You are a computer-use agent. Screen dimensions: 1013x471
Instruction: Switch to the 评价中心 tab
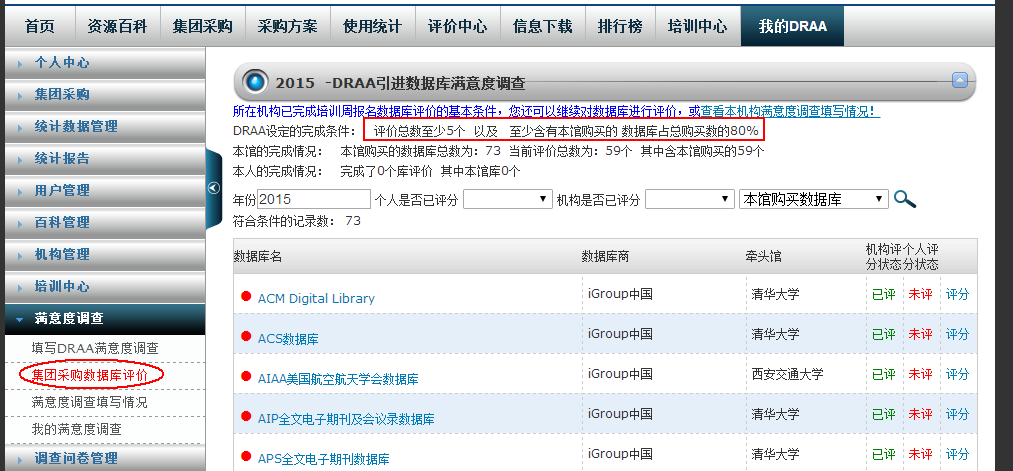tap(457, 26)
